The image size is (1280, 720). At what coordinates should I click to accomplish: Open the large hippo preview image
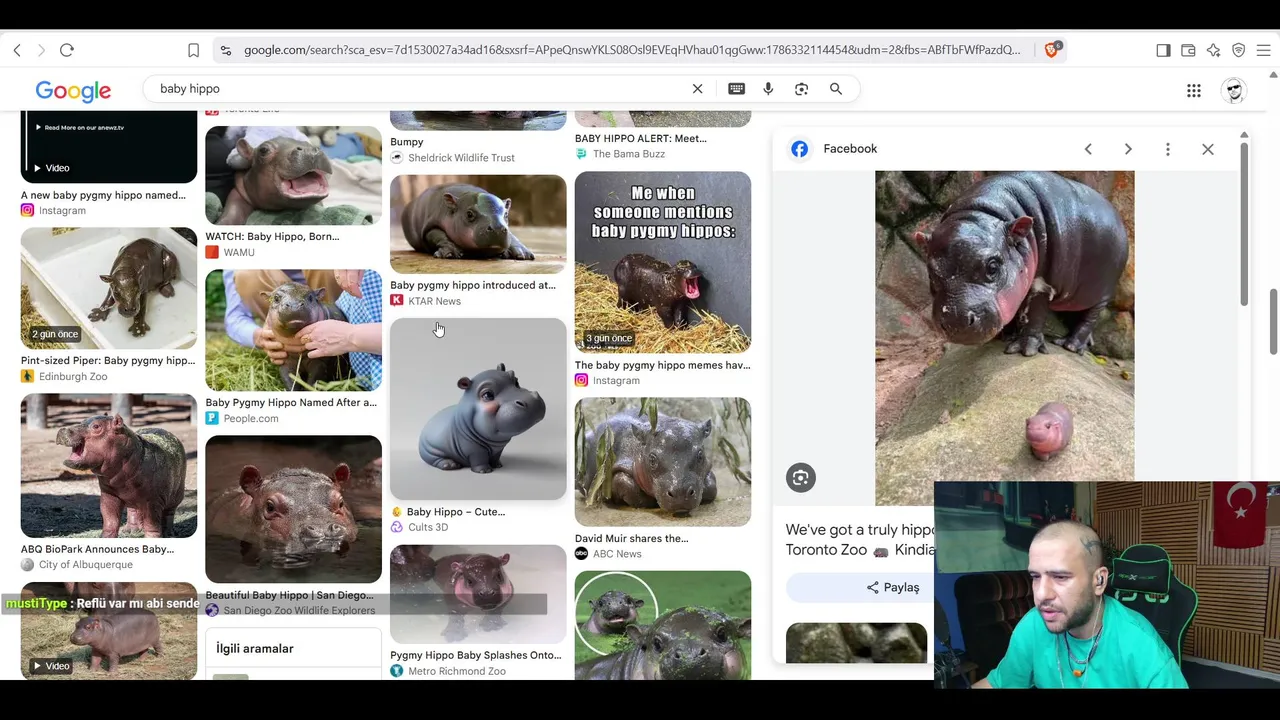pyautogui.click(x=1005, y=338)
